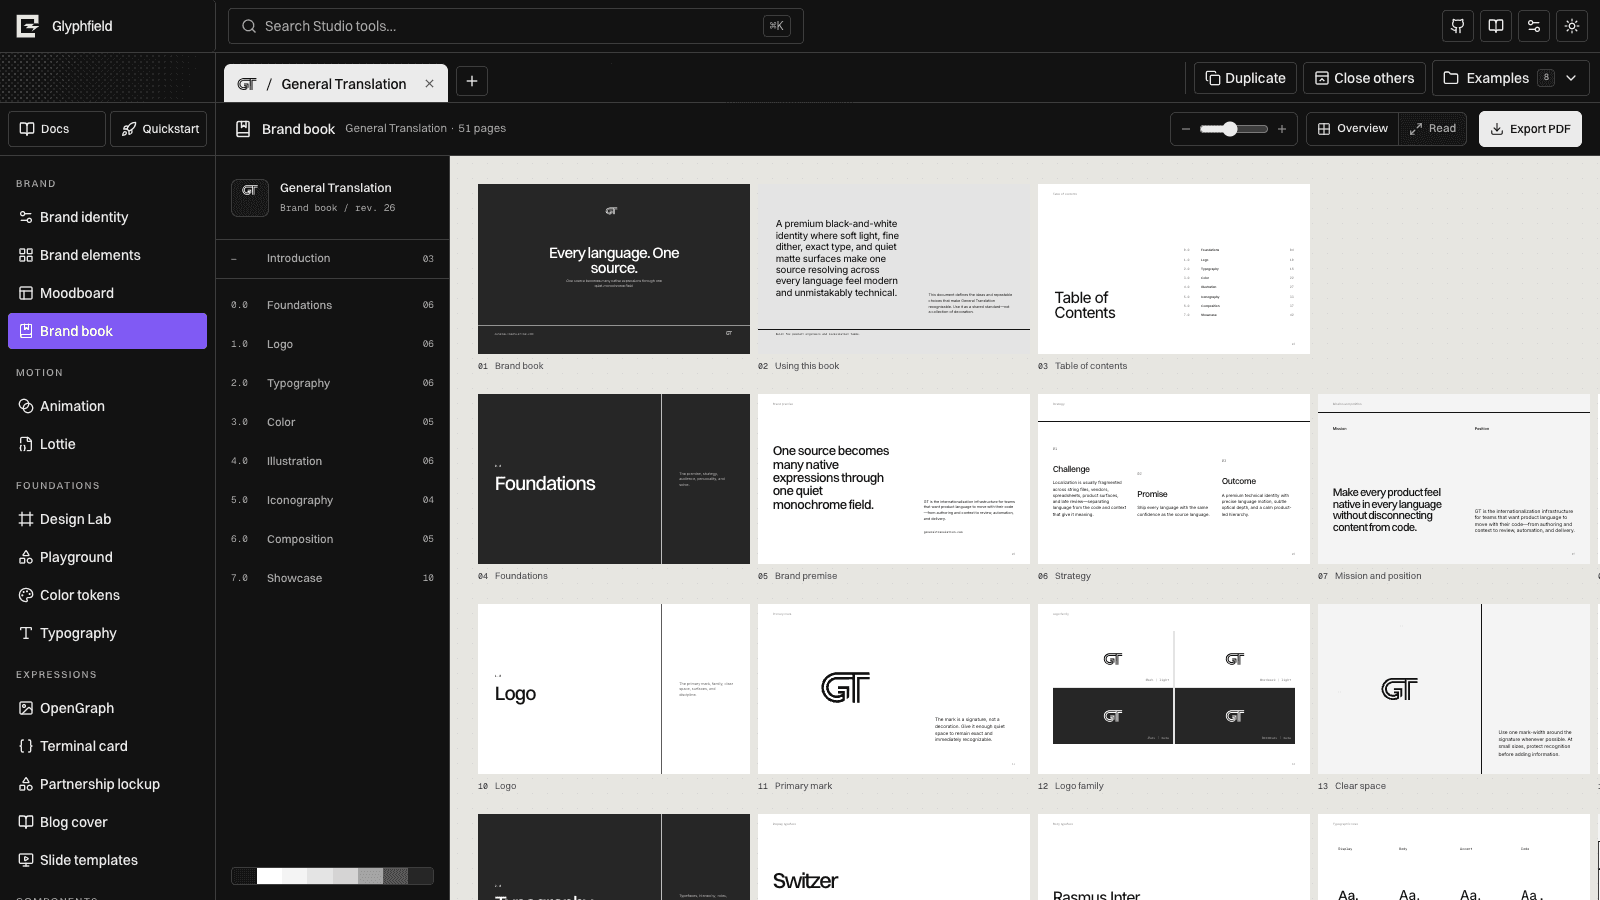The image size is (1600, 900).
Task: Jump to Foundations section in outline
Action: coord(332,305)
